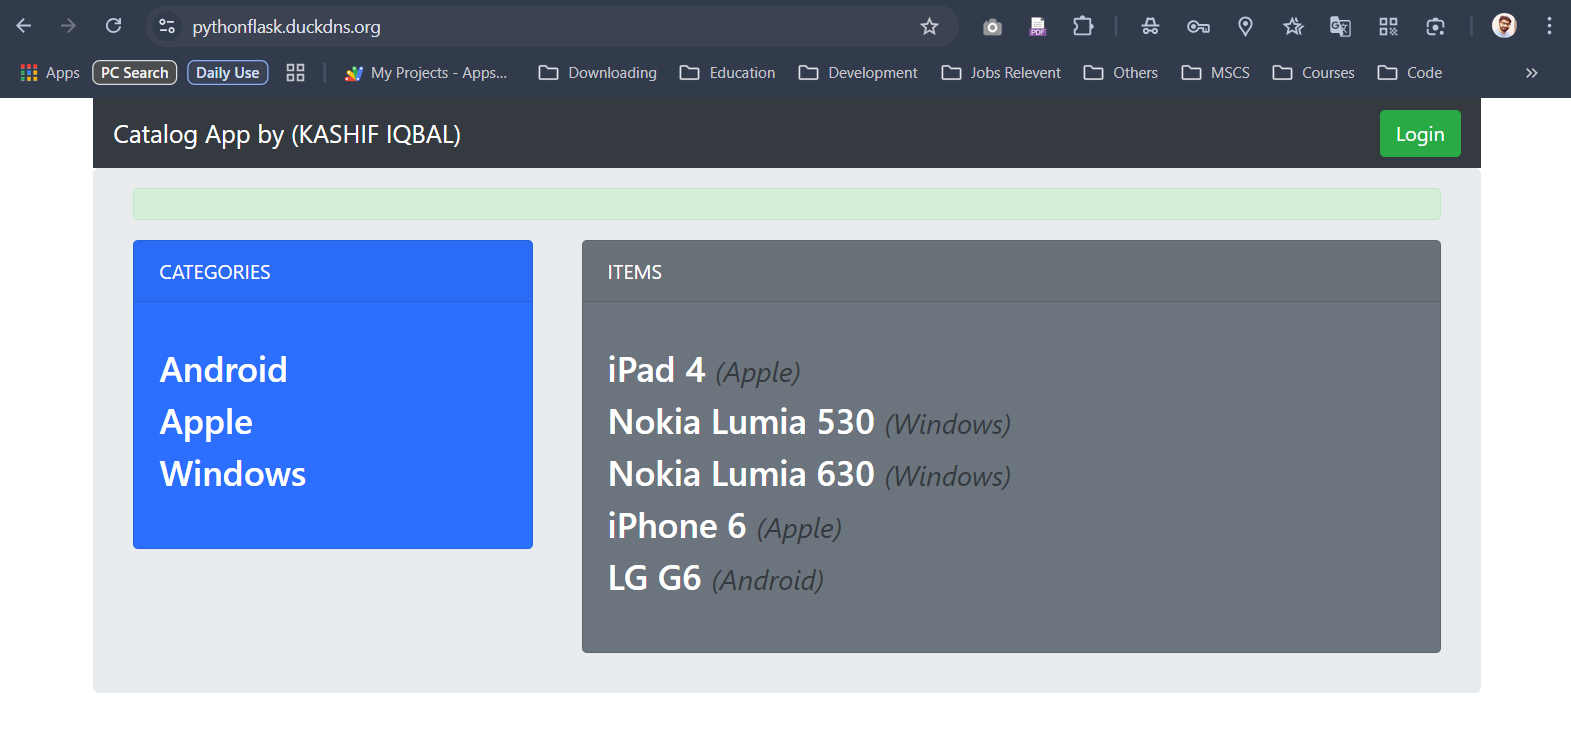Click the green Login button
Screen dimensions: 1571x747
pos(1420,134)
